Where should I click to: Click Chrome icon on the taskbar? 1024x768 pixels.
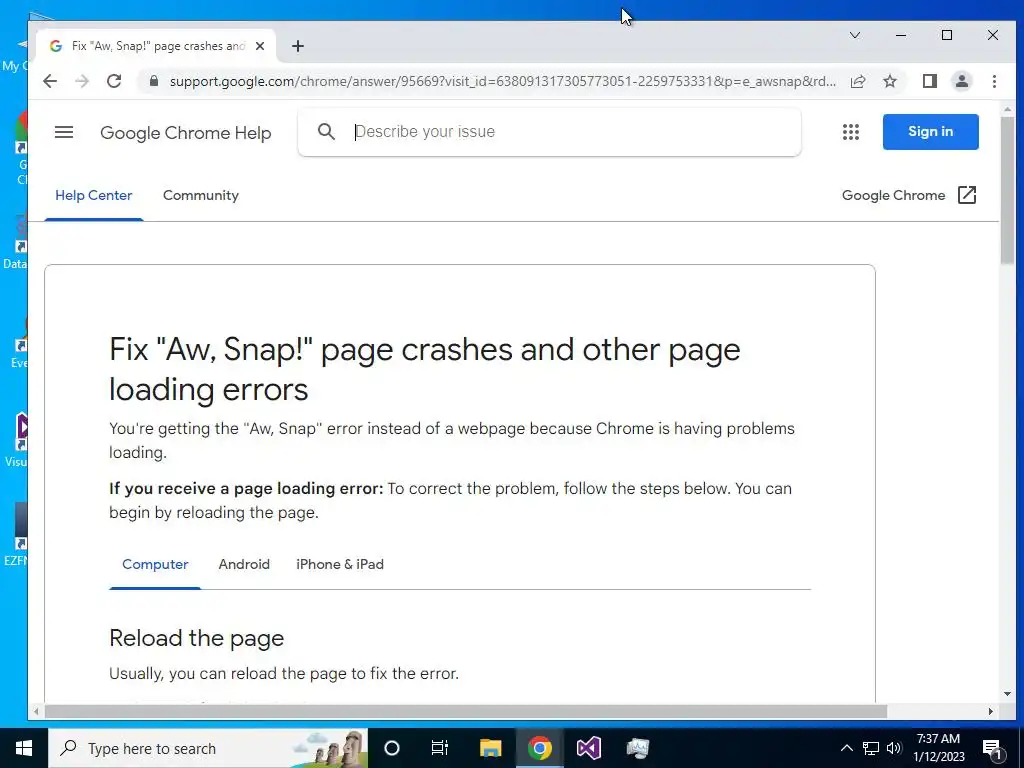[x=539, y=748]
